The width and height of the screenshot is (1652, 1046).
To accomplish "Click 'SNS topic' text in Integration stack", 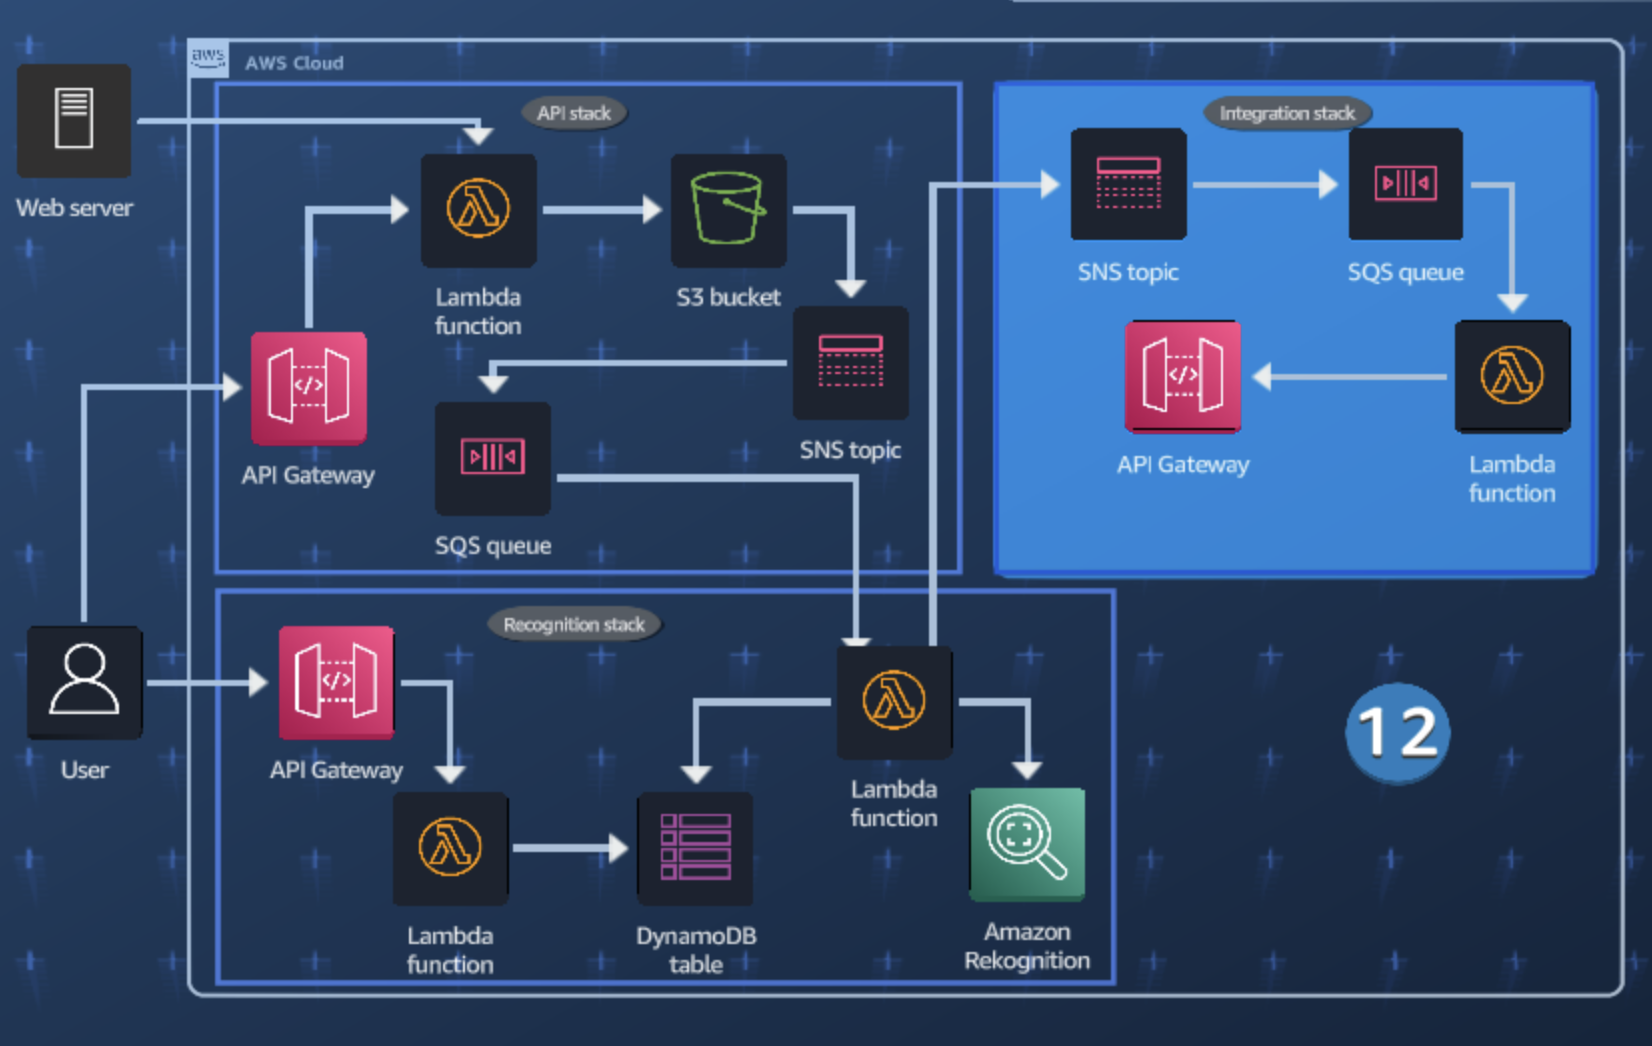I will pos(1128,272).
